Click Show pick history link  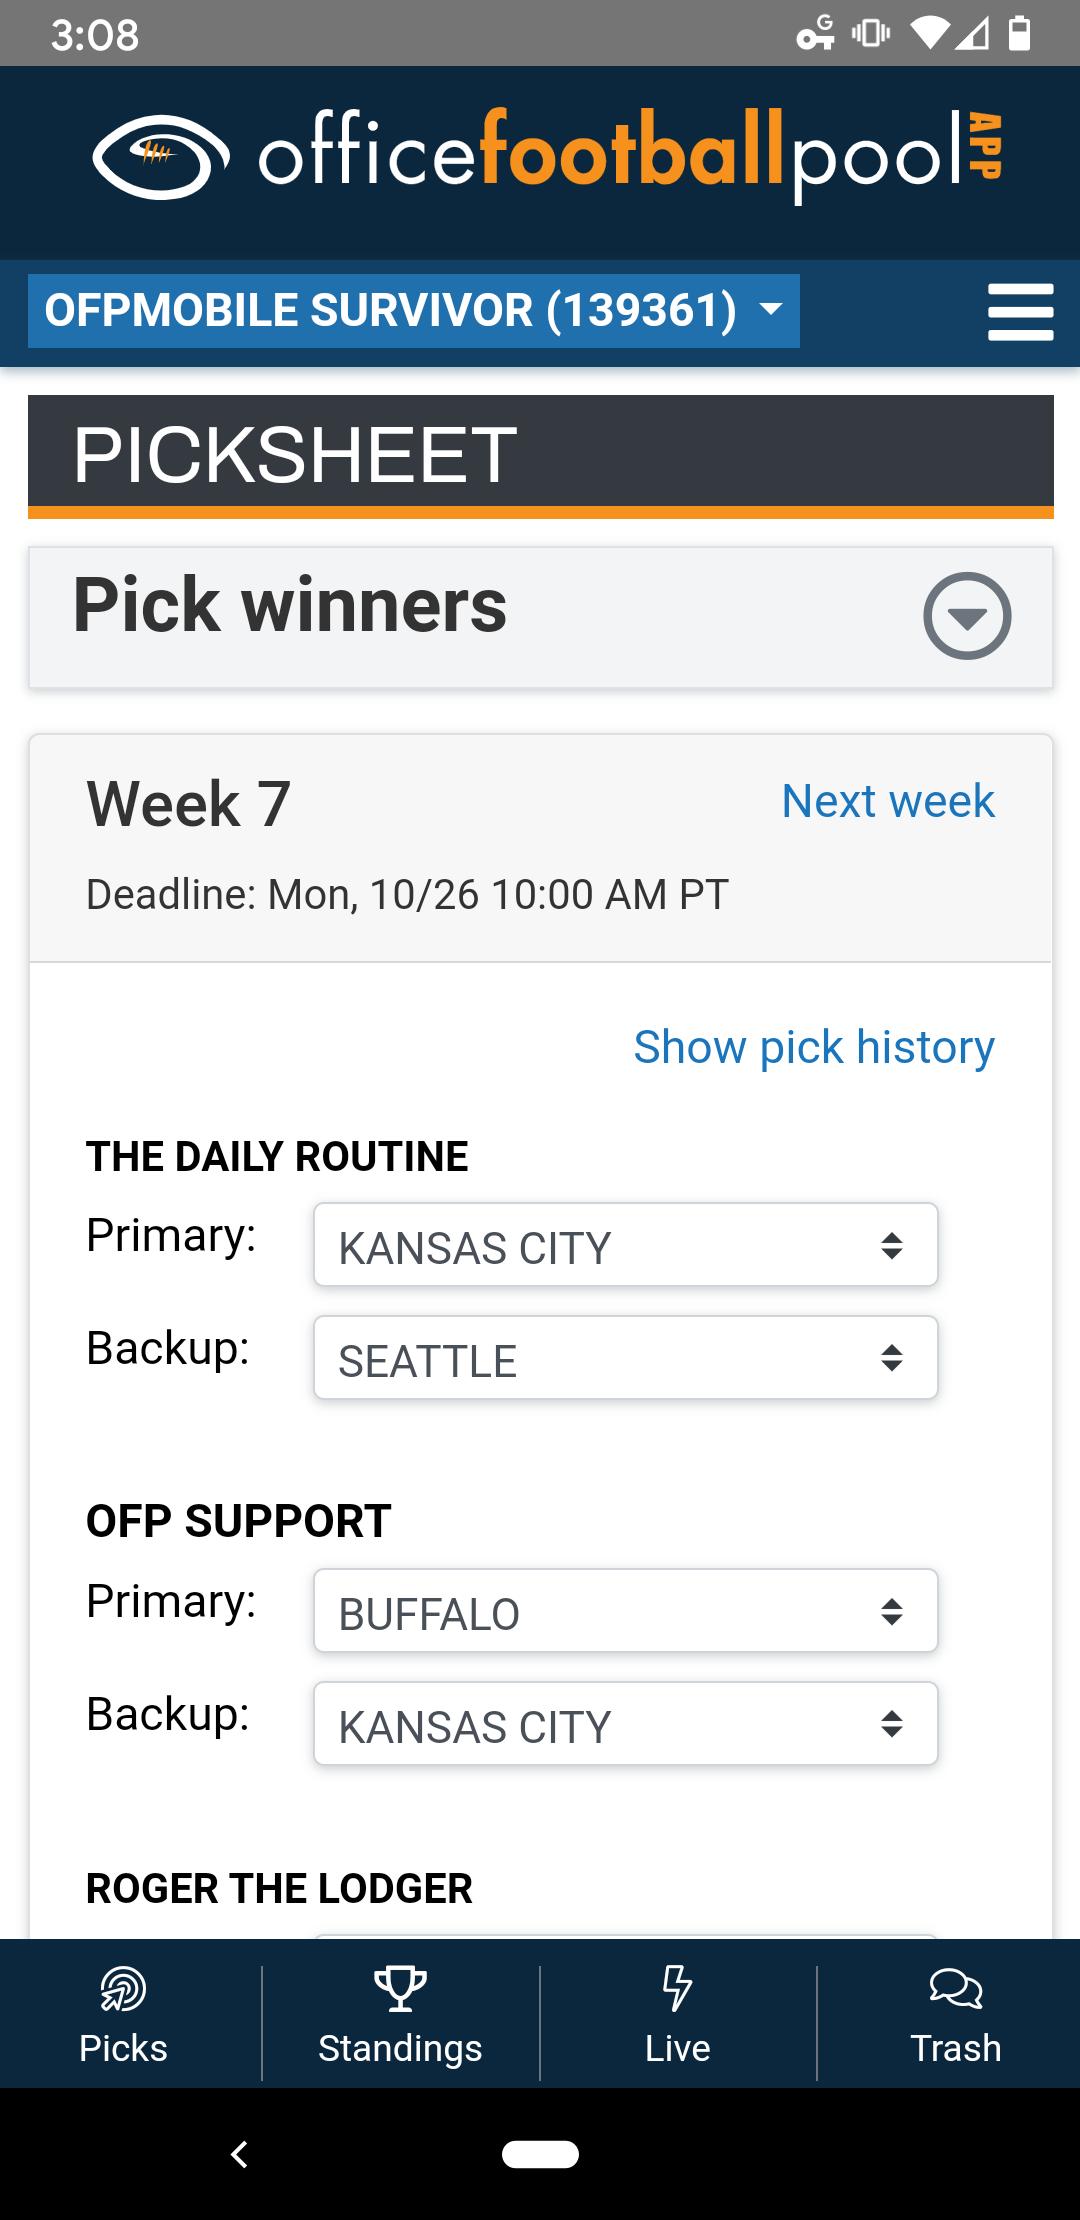813,1047
